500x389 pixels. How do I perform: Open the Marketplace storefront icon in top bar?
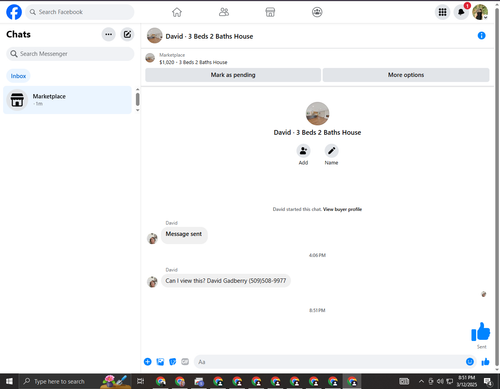click(270, 12)
